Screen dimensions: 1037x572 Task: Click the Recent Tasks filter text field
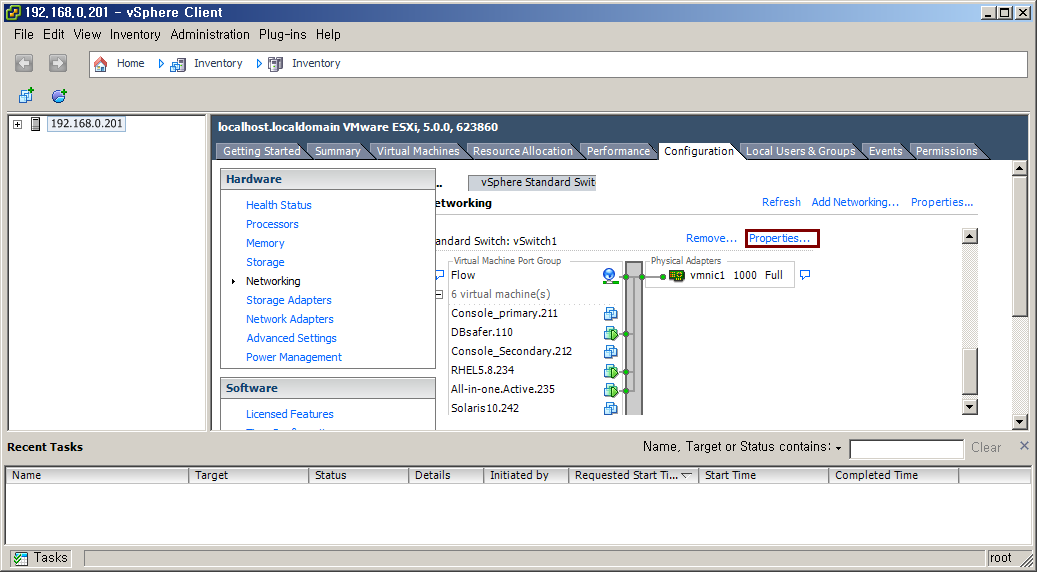pos(906,449)
